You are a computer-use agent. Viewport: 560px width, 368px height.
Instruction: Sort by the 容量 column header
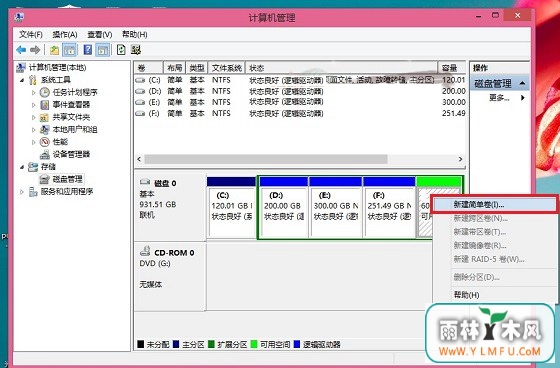point(452,68)
